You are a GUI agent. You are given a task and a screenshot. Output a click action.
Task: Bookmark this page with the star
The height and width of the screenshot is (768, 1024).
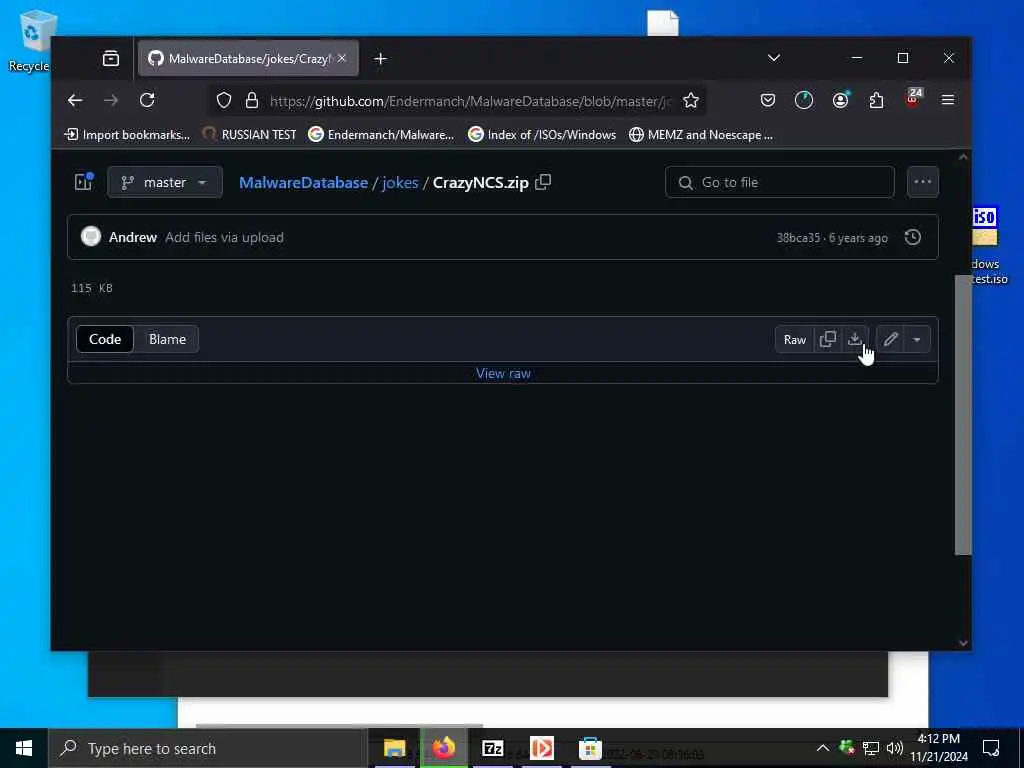pos(690,101)
